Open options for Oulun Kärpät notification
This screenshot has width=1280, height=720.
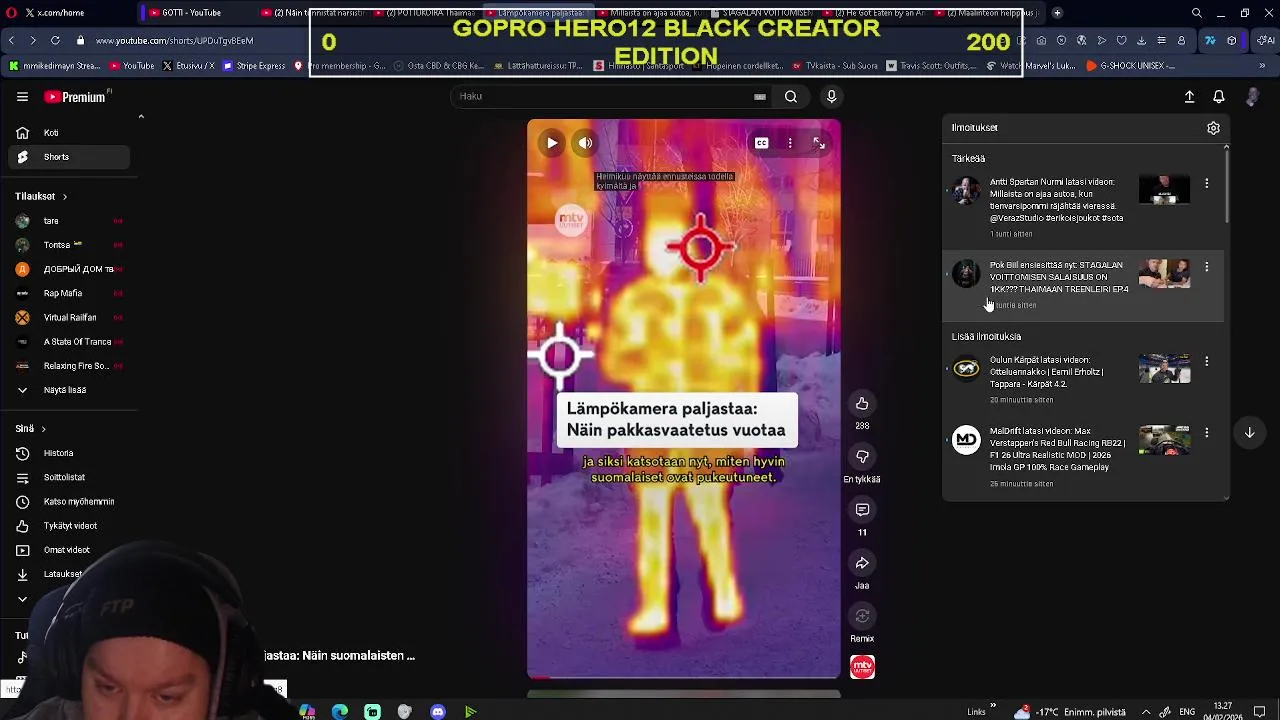click(1206, 361)
